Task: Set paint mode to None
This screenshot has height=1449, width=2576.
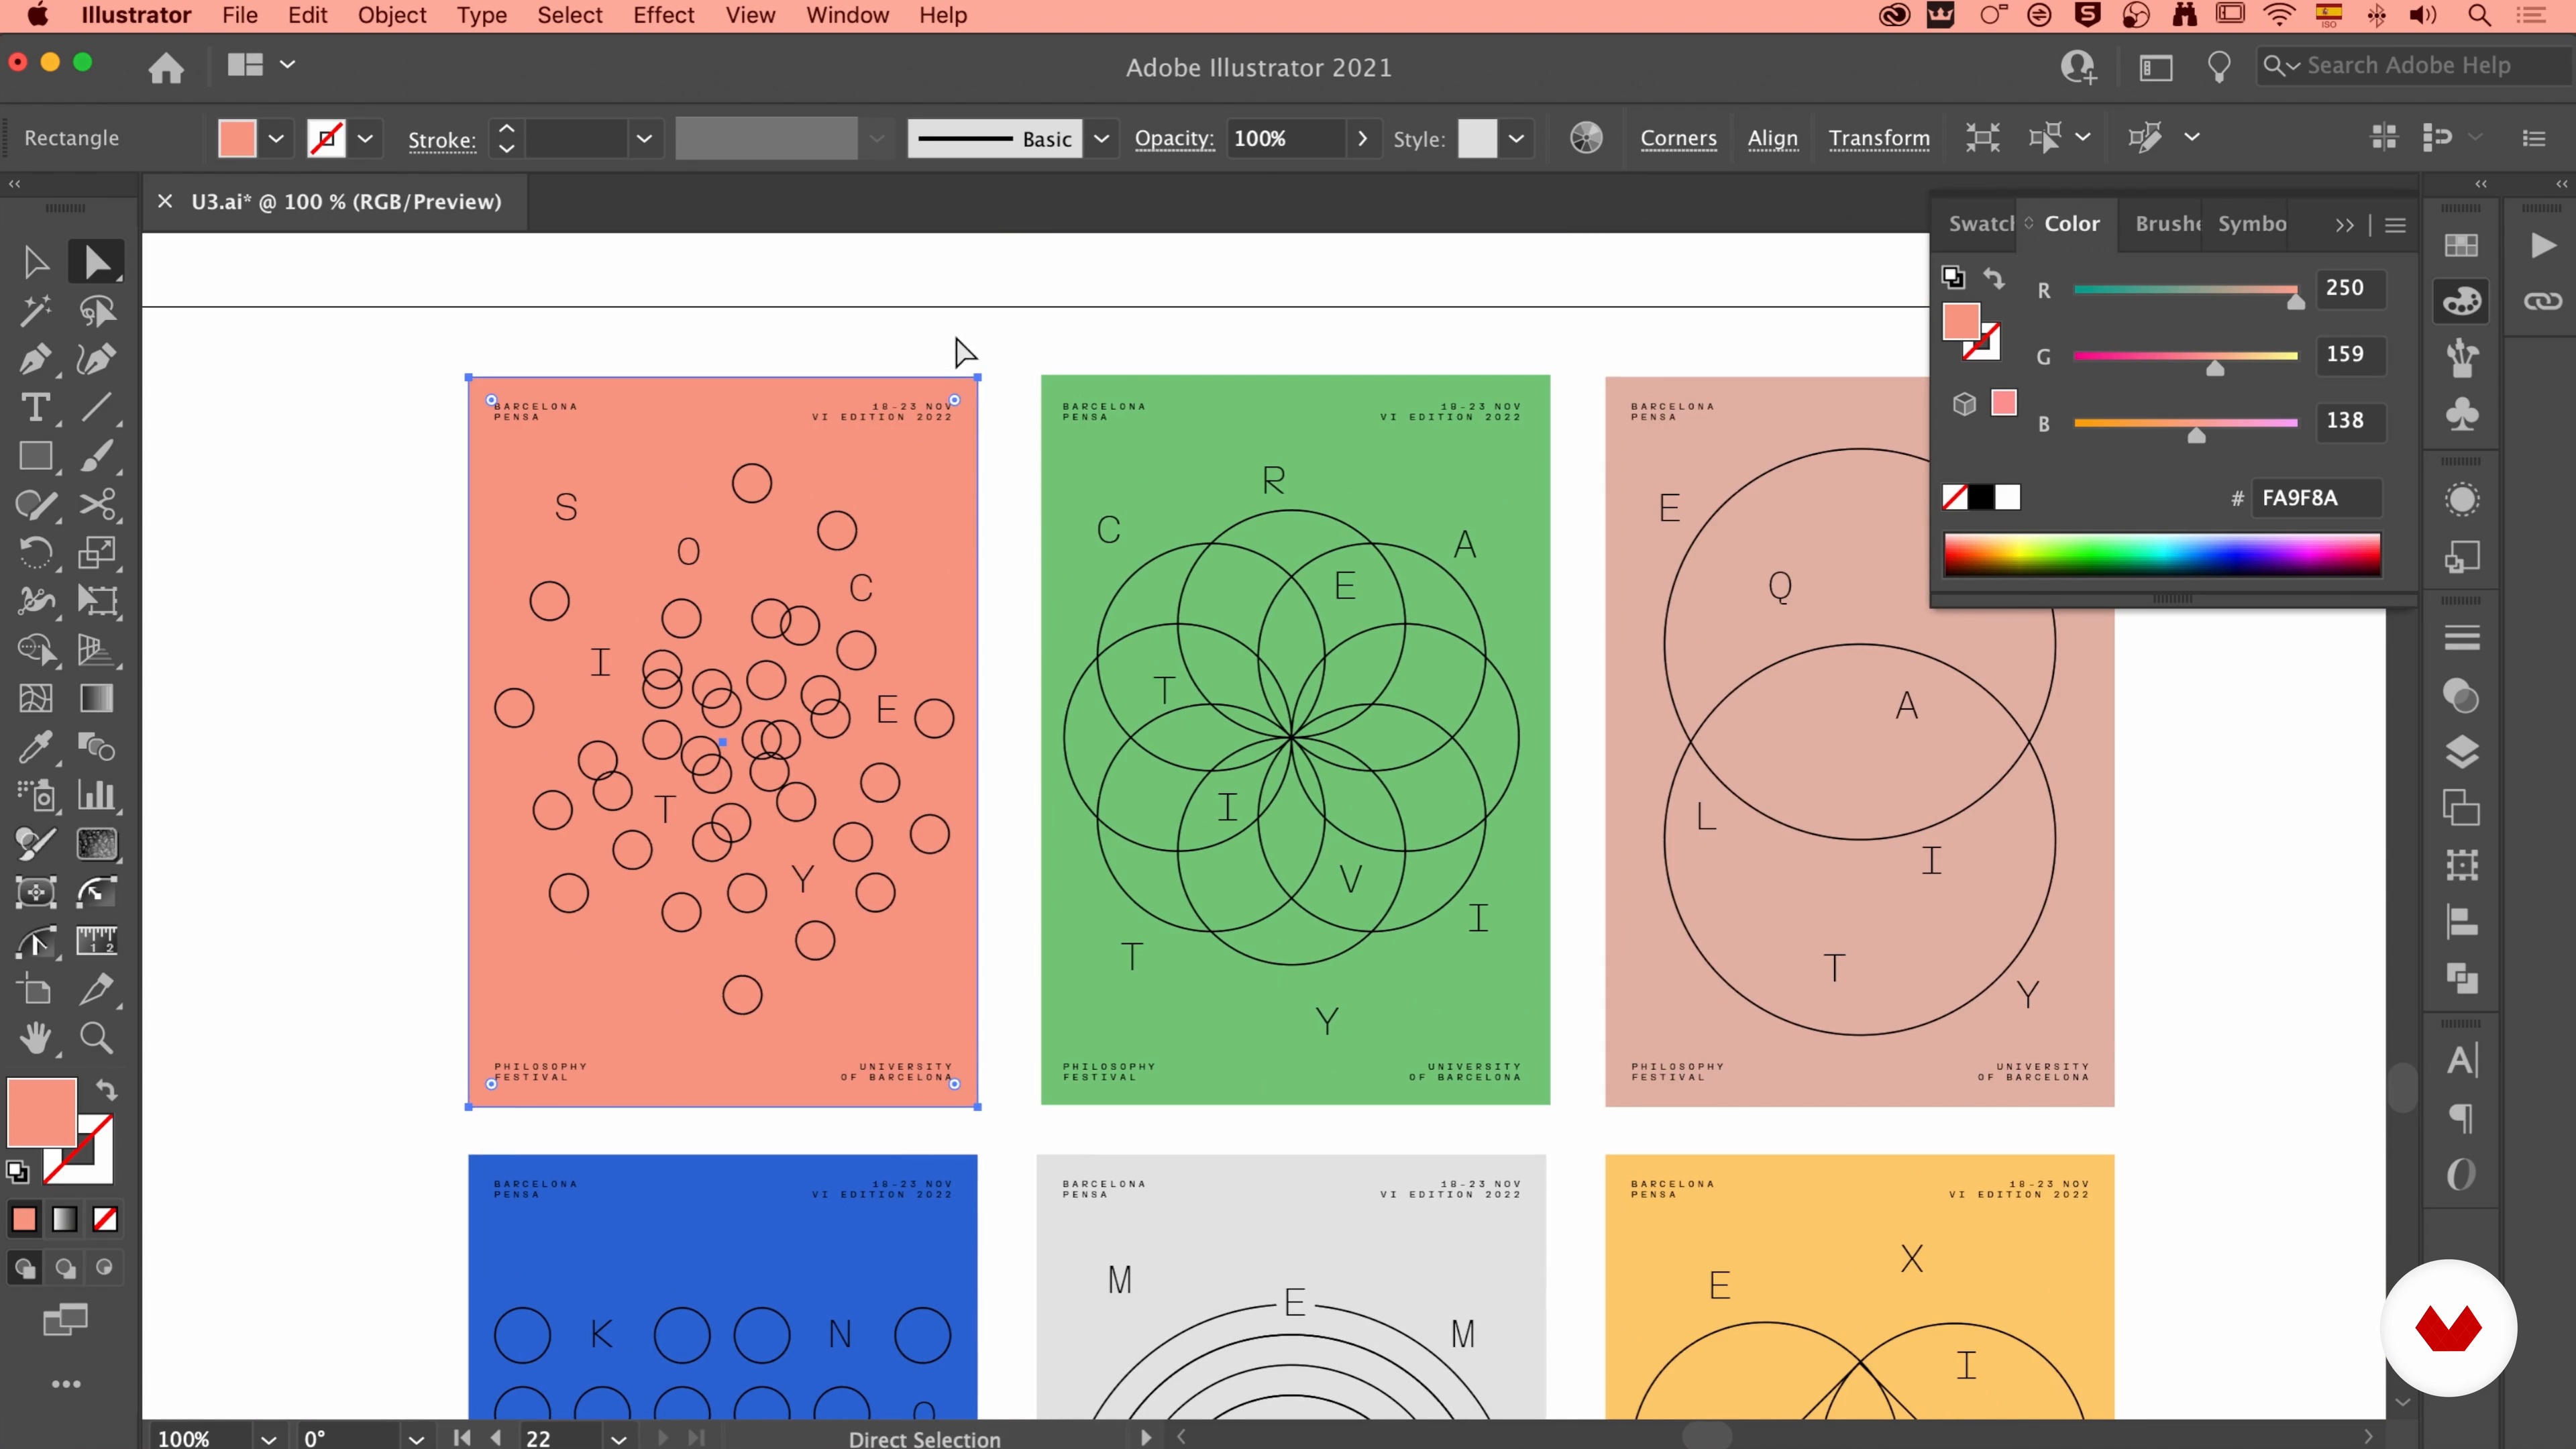Action: point(105,1219)
